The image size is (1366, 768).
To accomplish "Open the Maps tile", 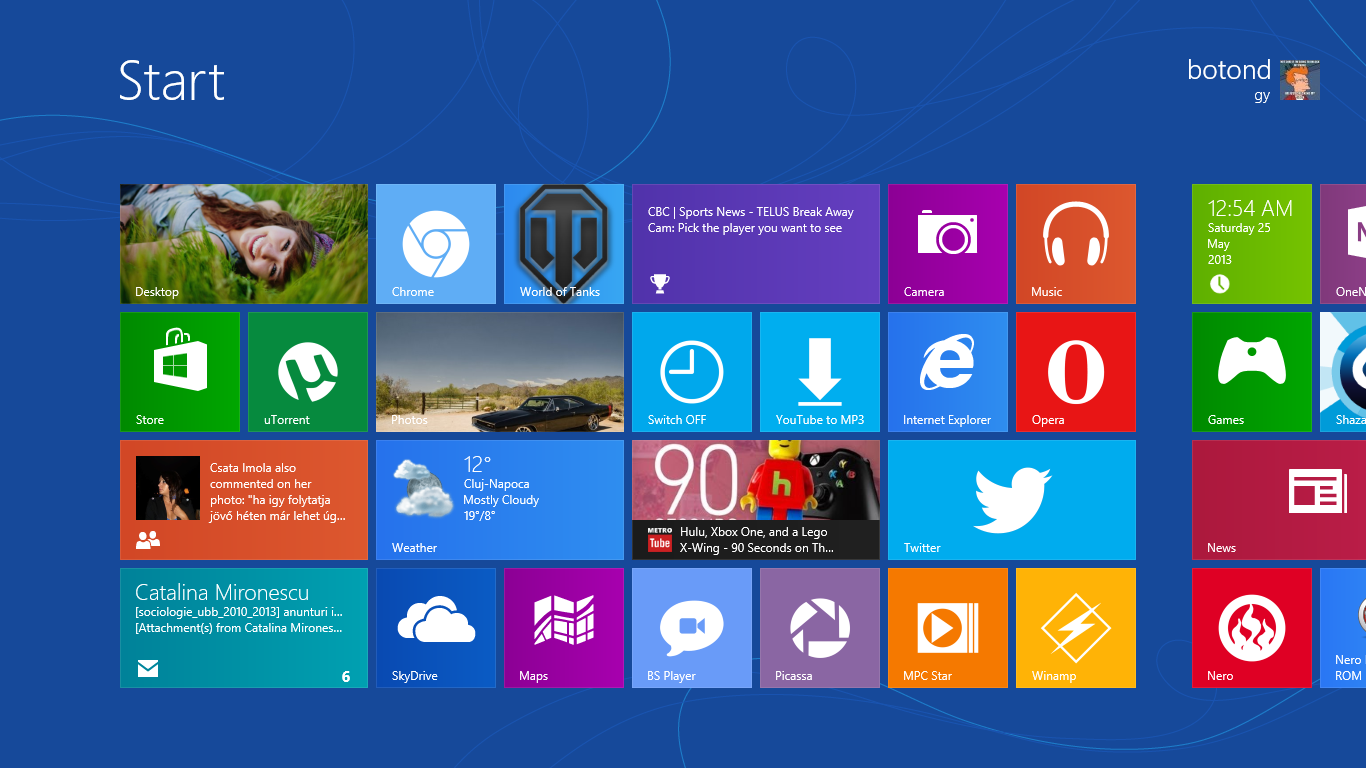I will pos(564,628).
